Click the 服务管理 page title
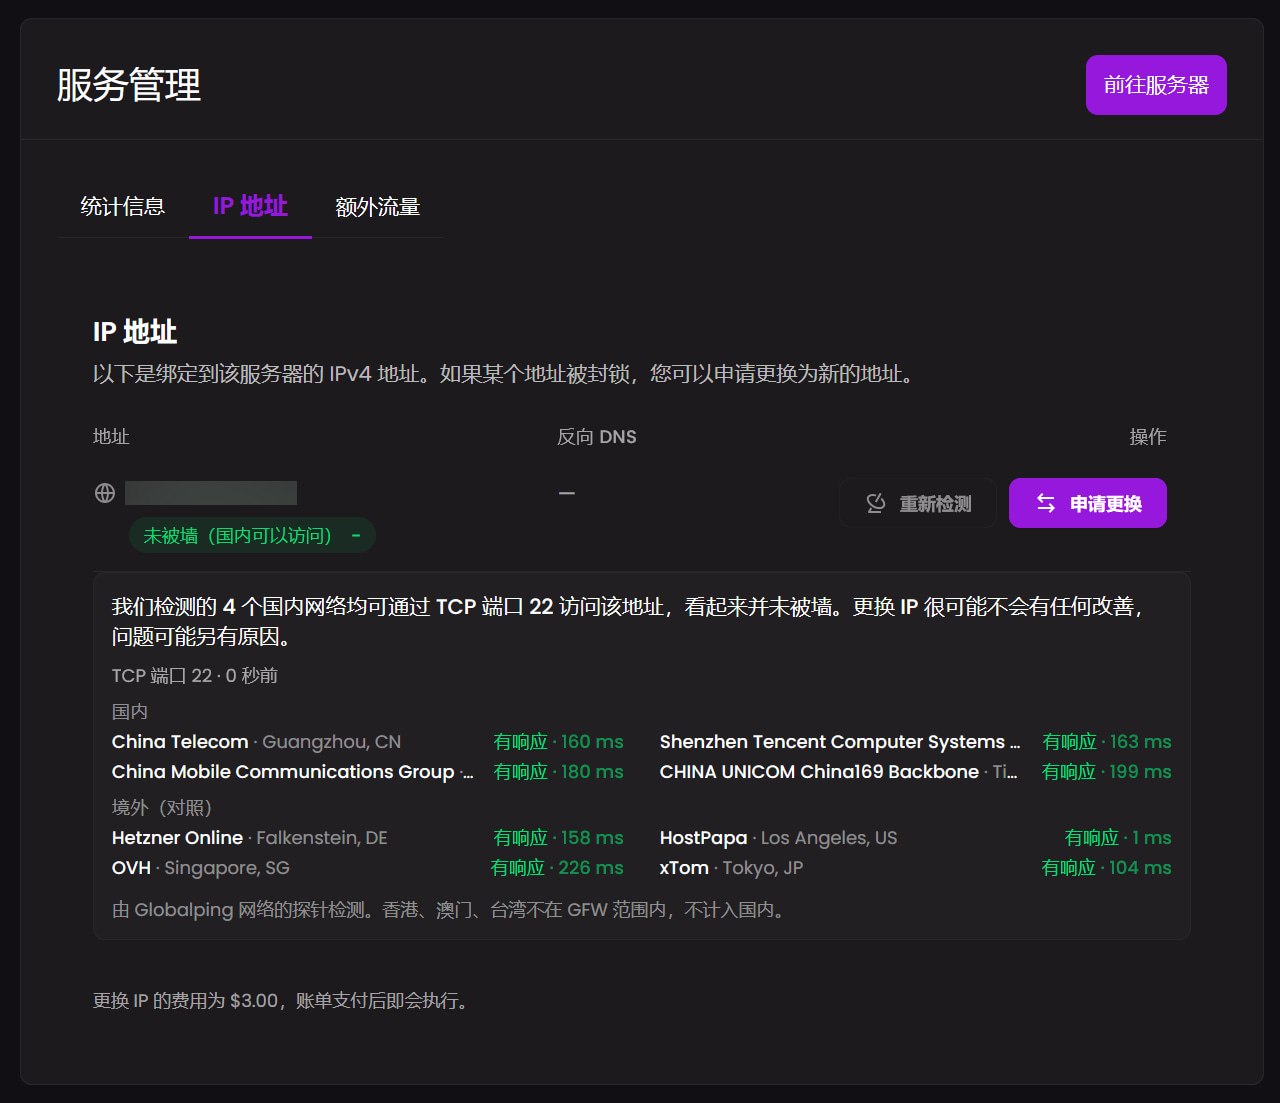Screen dimensions: 1280x1103 tap(129, 85)
